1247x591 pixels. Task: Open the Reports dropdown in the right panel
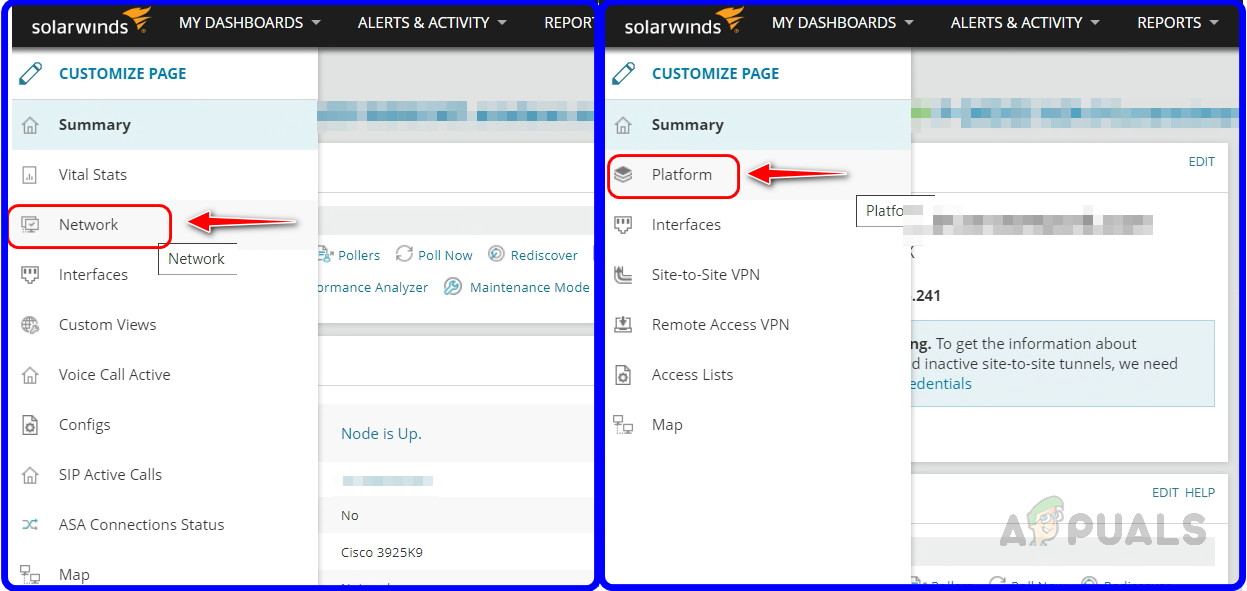(1178, 22)
